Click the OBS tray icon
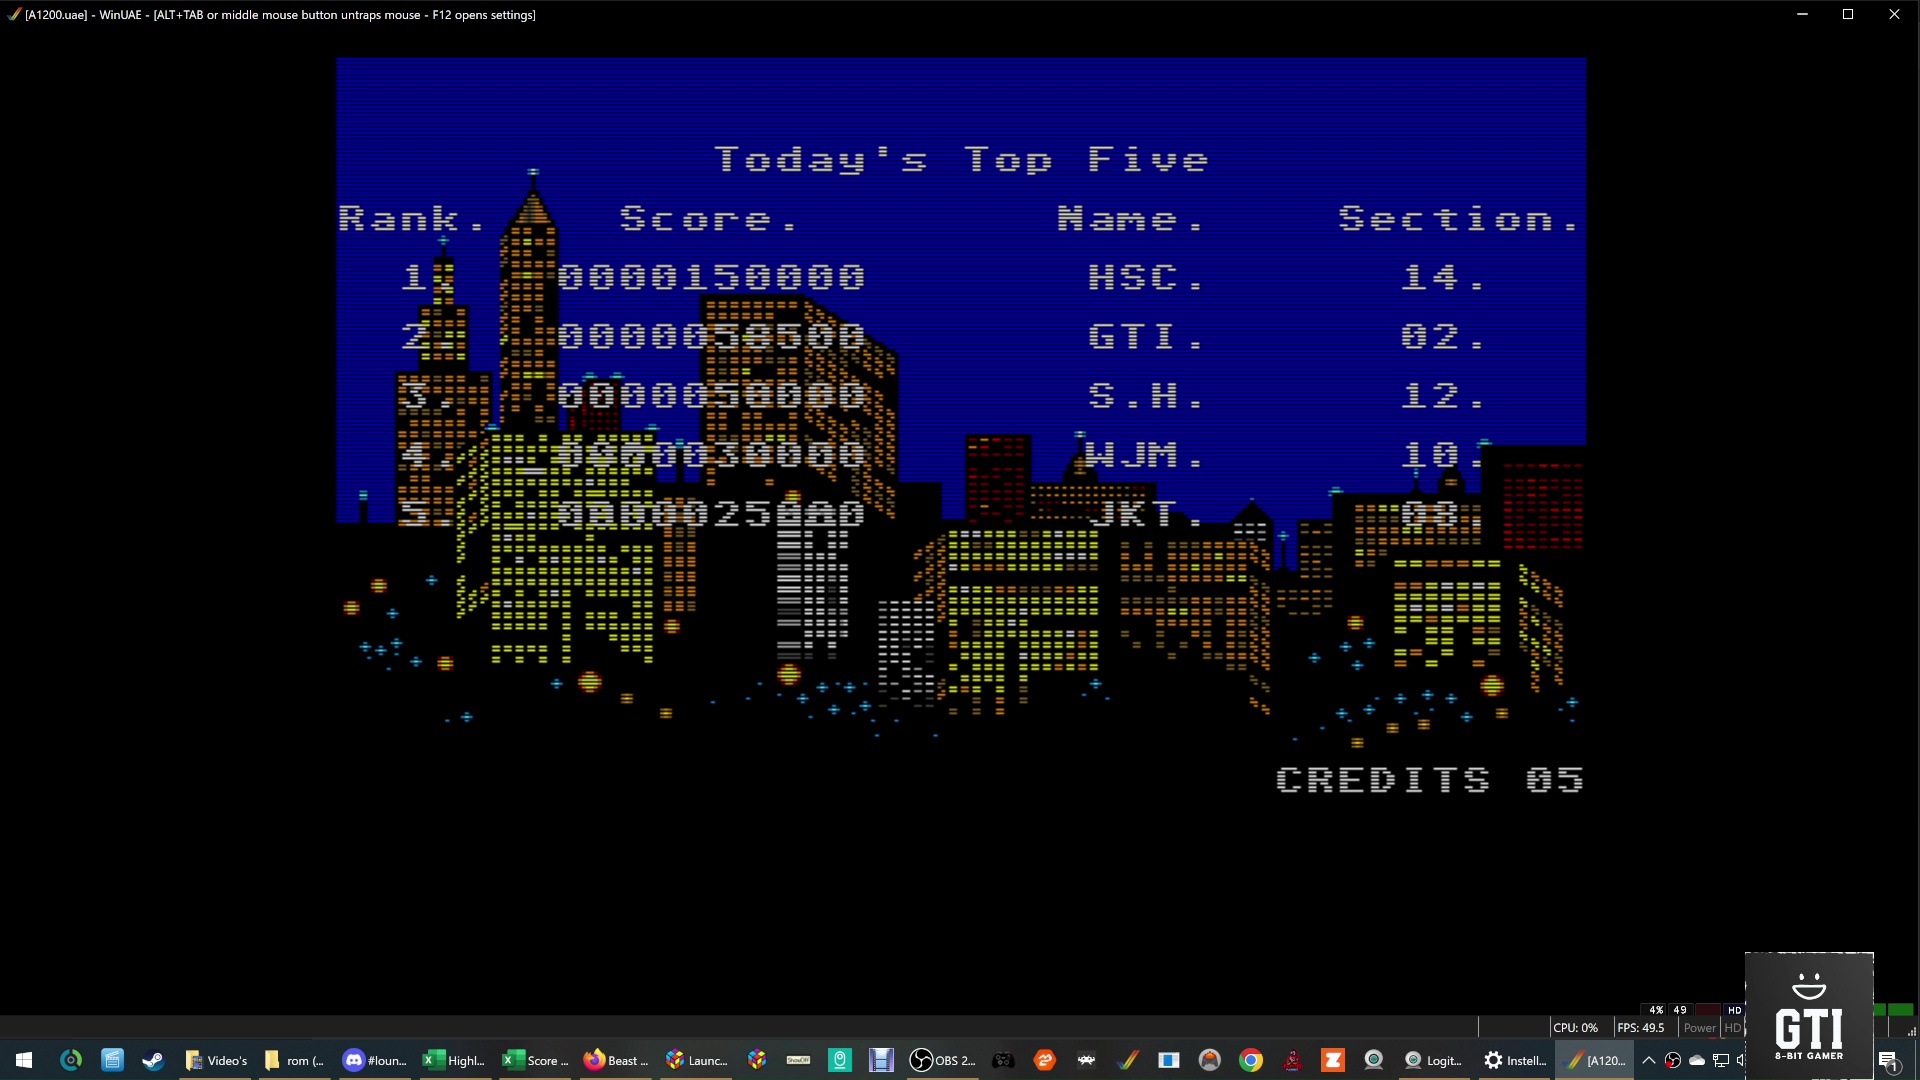The image size is (1920, 1080). click(x=1673, y=1060)
